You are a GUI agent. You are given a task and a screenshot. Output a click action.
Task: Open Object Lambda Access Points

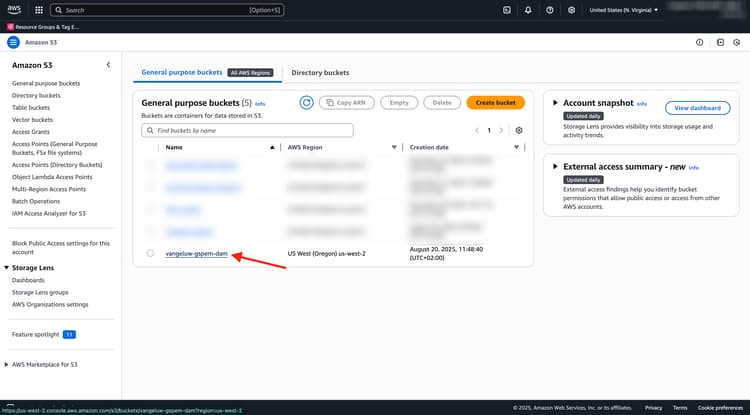[x=52, y=177]
